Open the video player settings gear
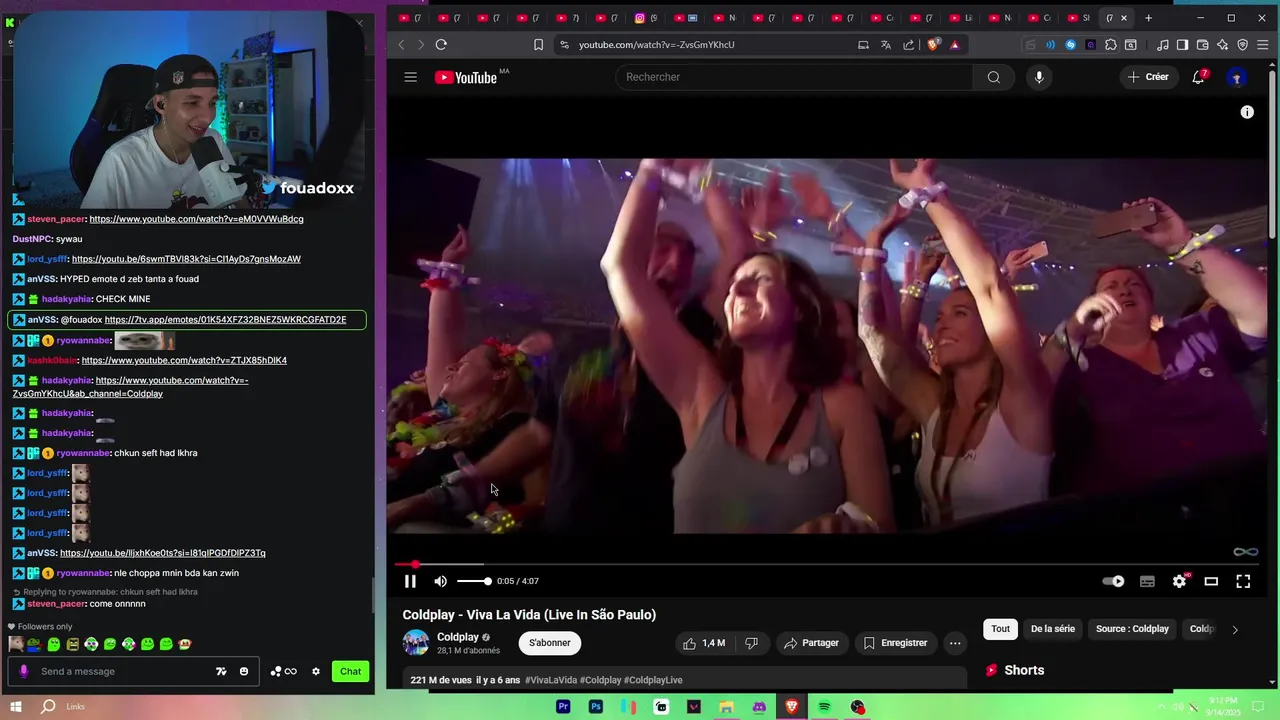This screenshot has height=720, width=1280. pyautogui.click(x=1180, y=581)
